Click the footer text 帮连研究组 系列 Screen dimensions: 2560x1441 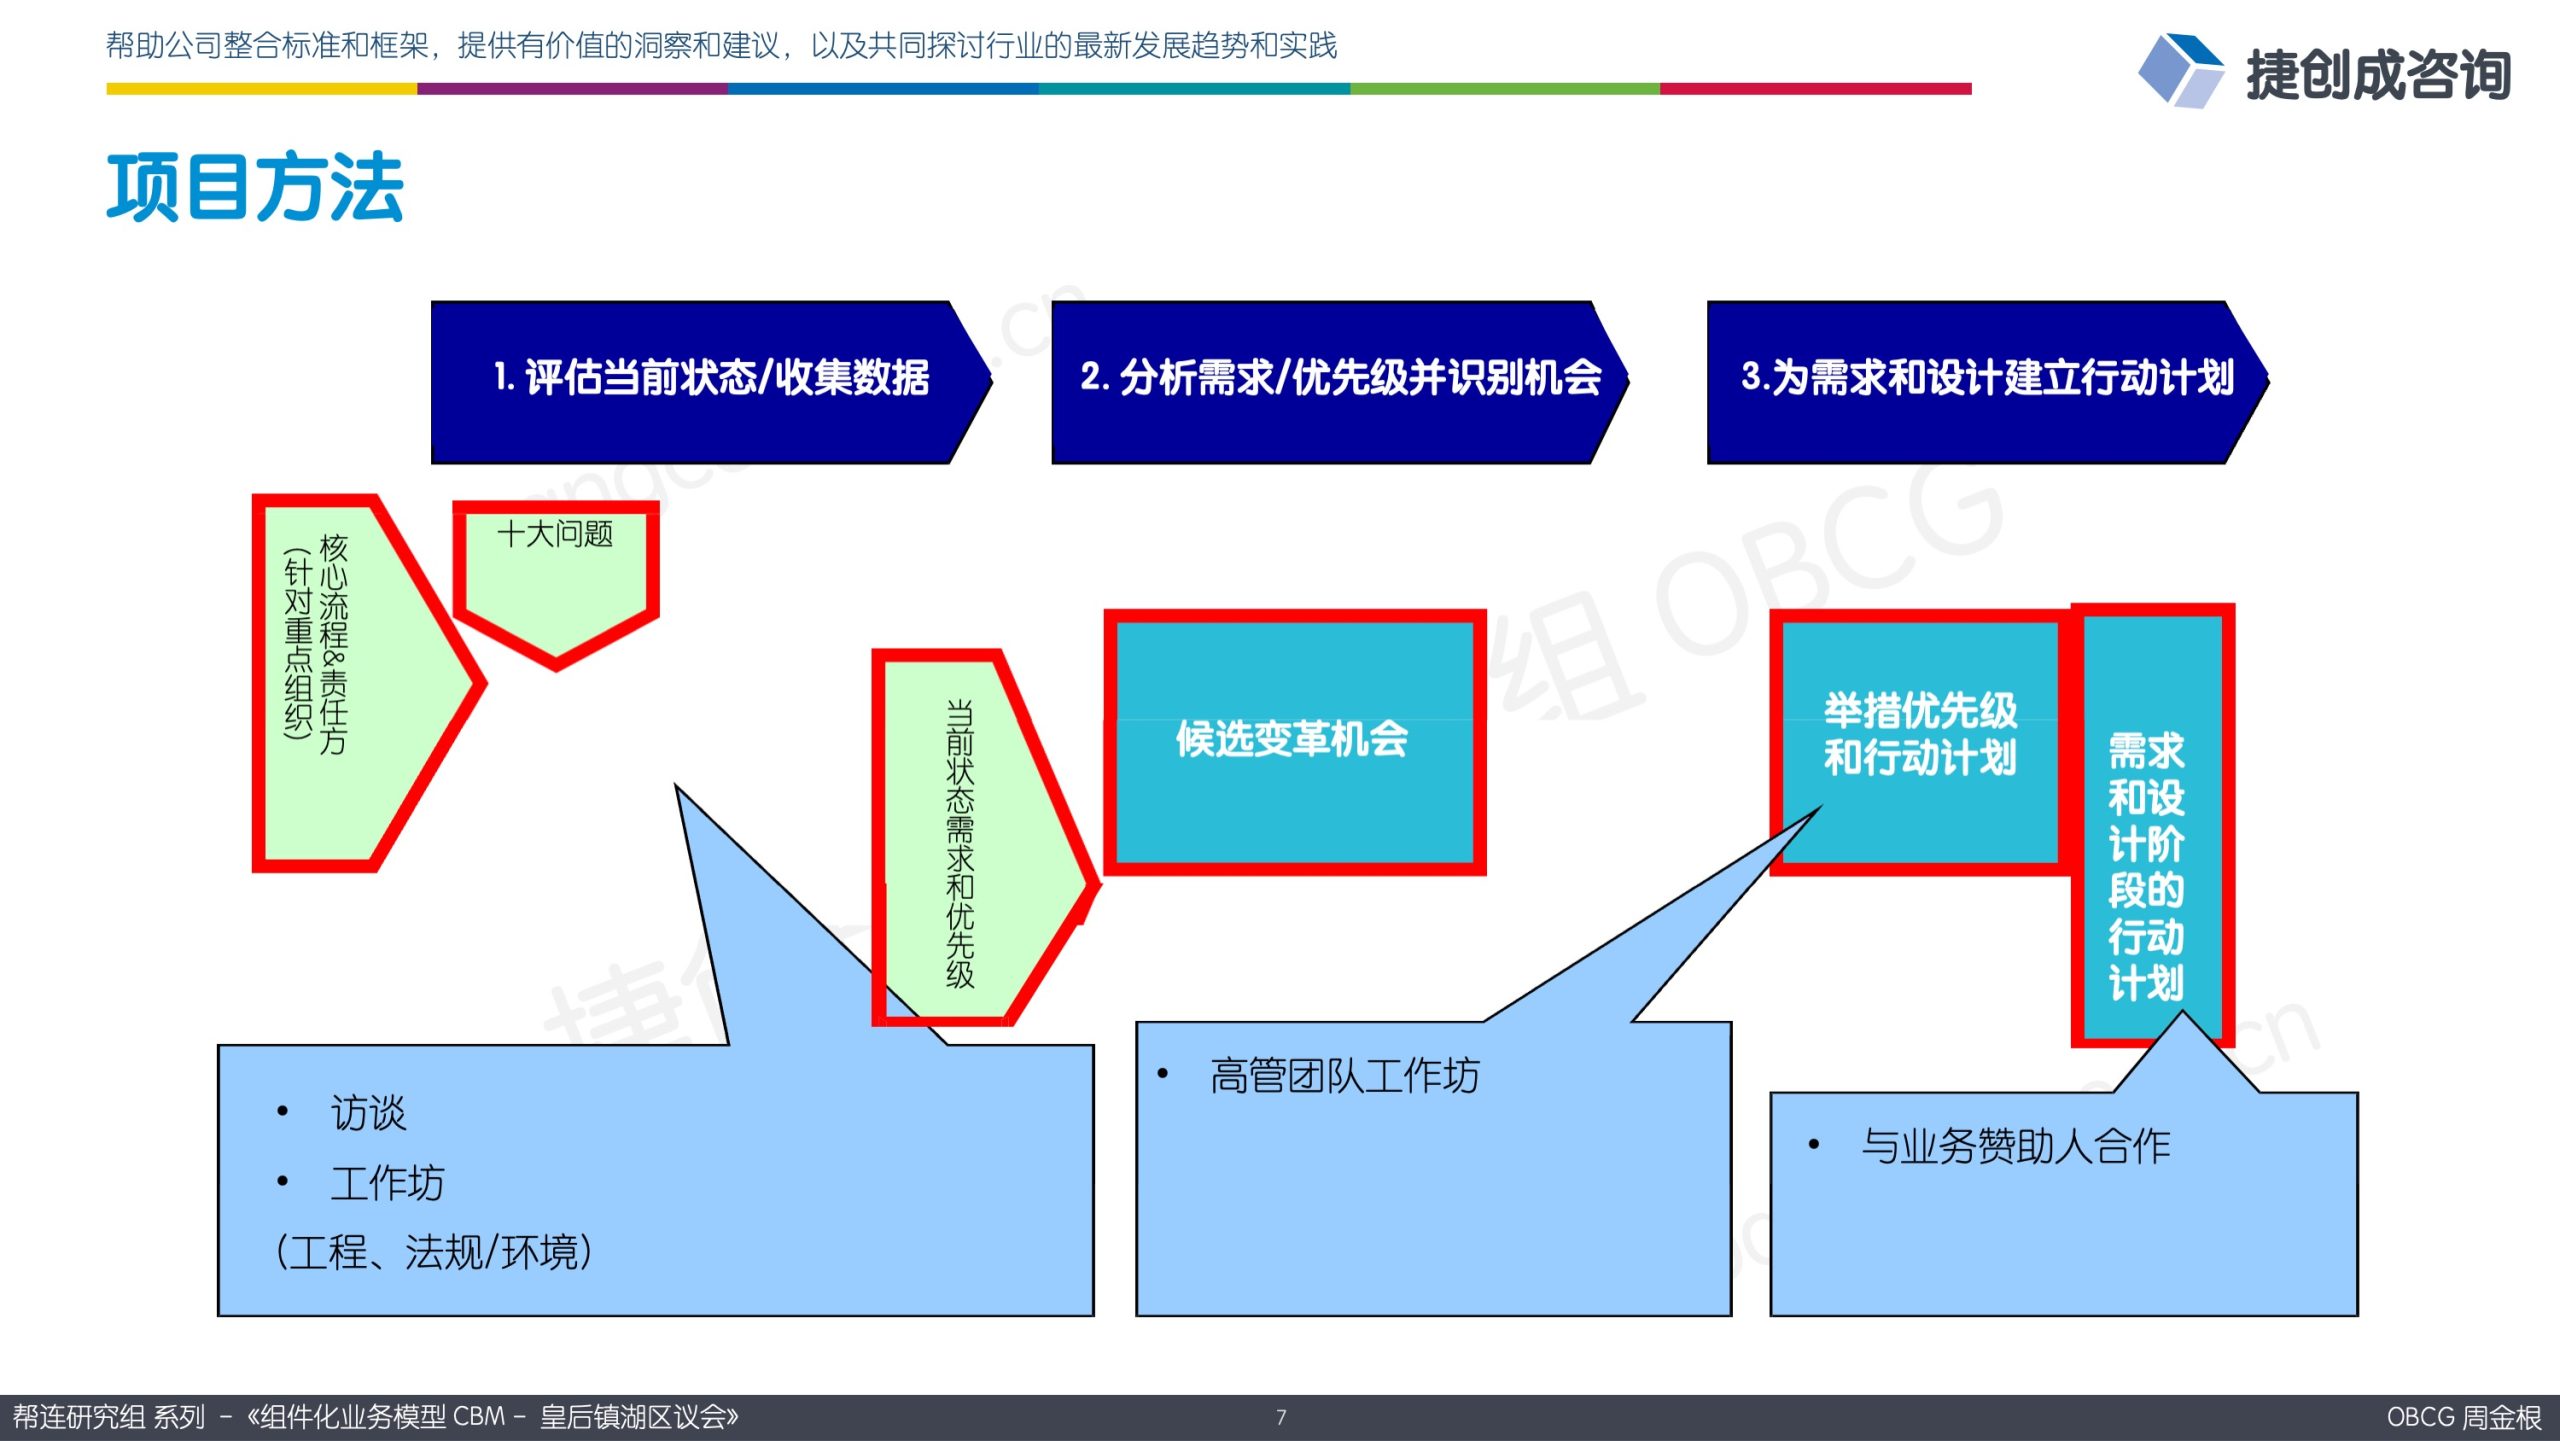click(108, 1417)
